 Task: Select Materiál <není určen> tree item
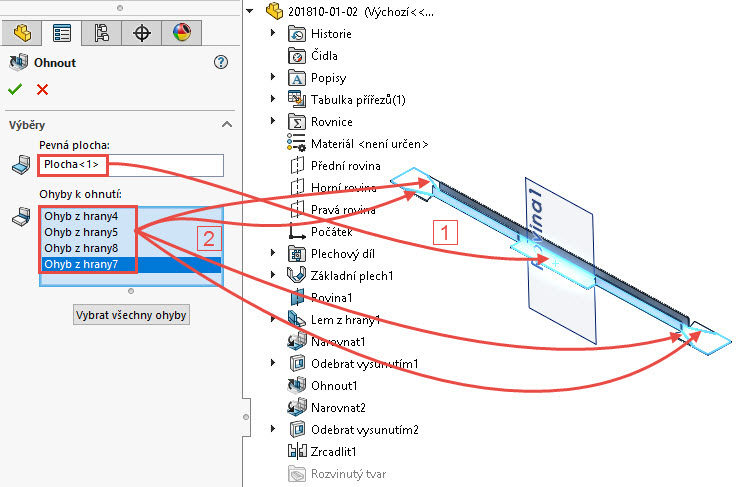[x=369, y=144]
